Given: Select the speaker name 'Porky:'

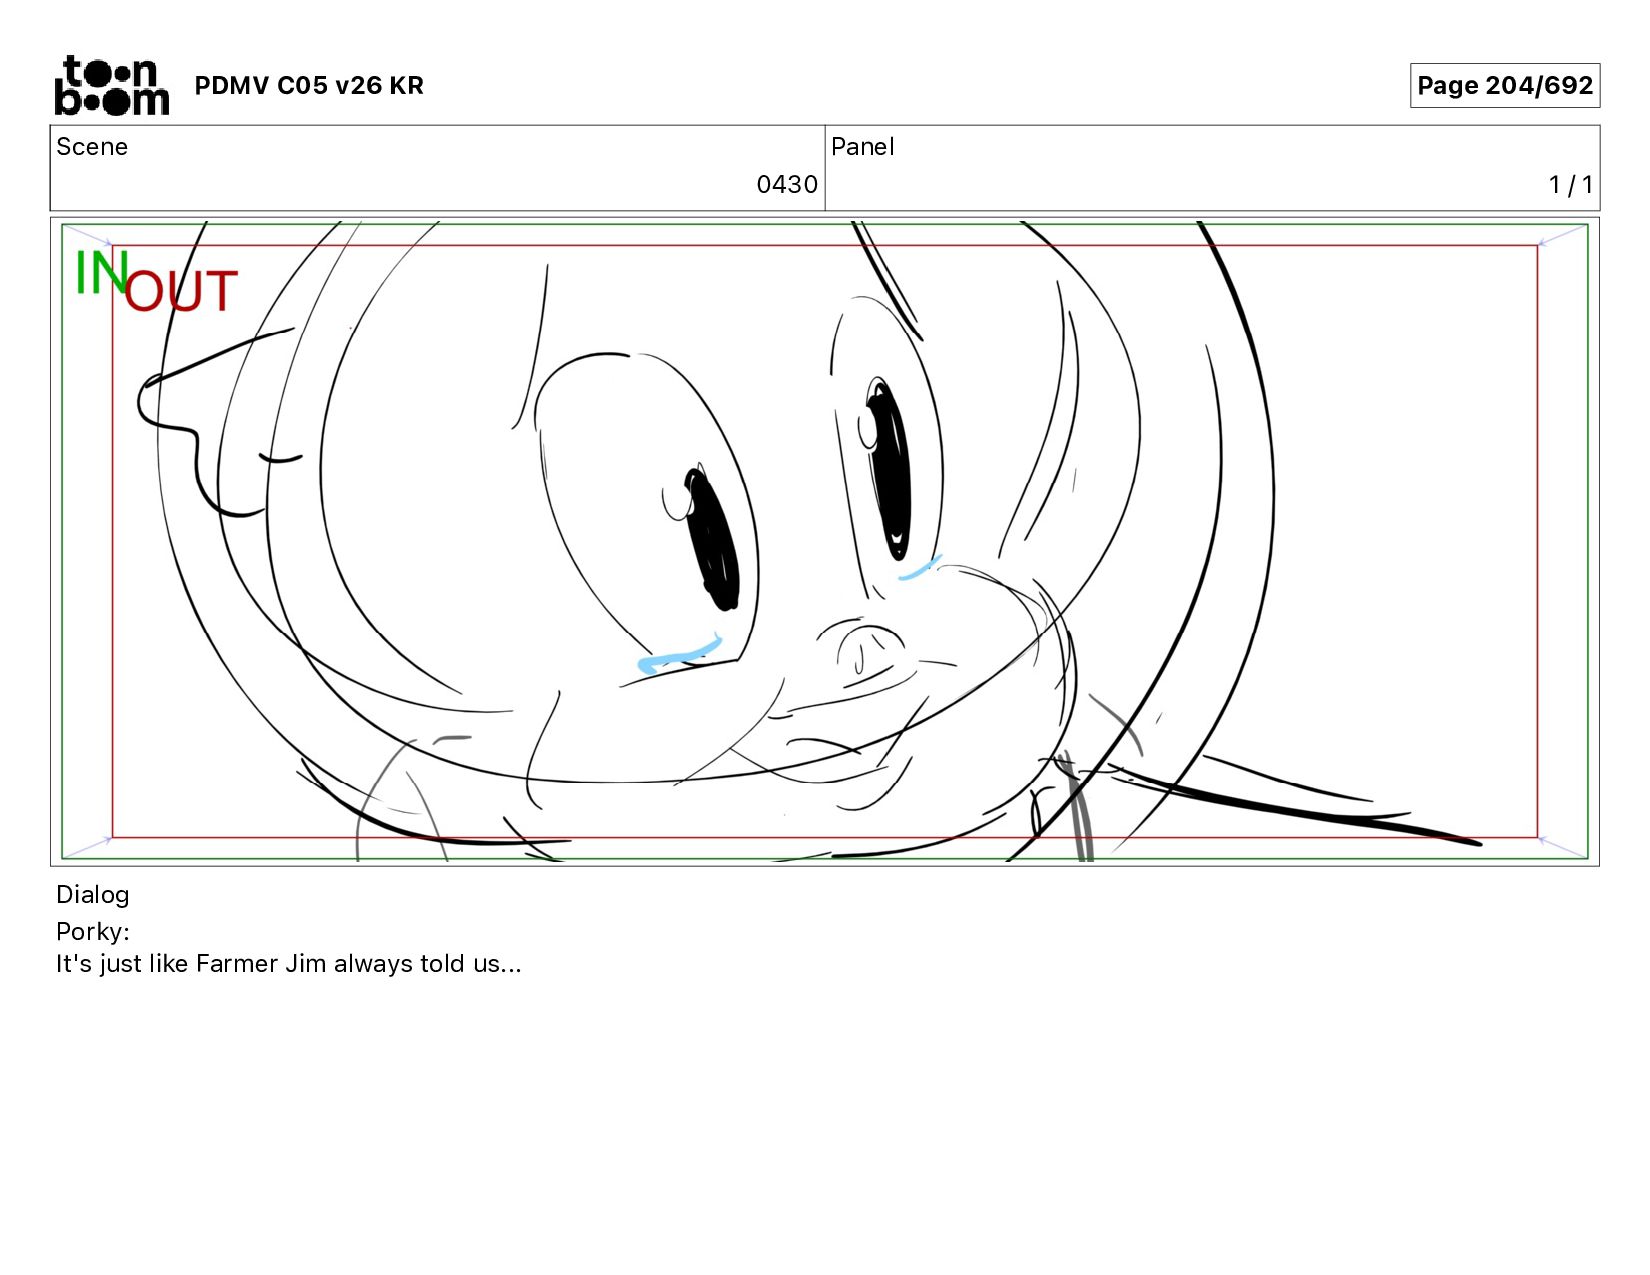Looking at the screenshot, I should tap(93, 932).
